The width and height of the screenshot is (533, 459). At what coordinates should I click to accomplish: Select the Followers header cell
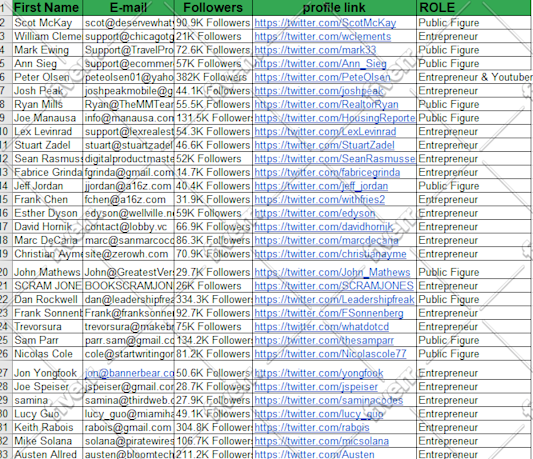[x=213, y=7]
